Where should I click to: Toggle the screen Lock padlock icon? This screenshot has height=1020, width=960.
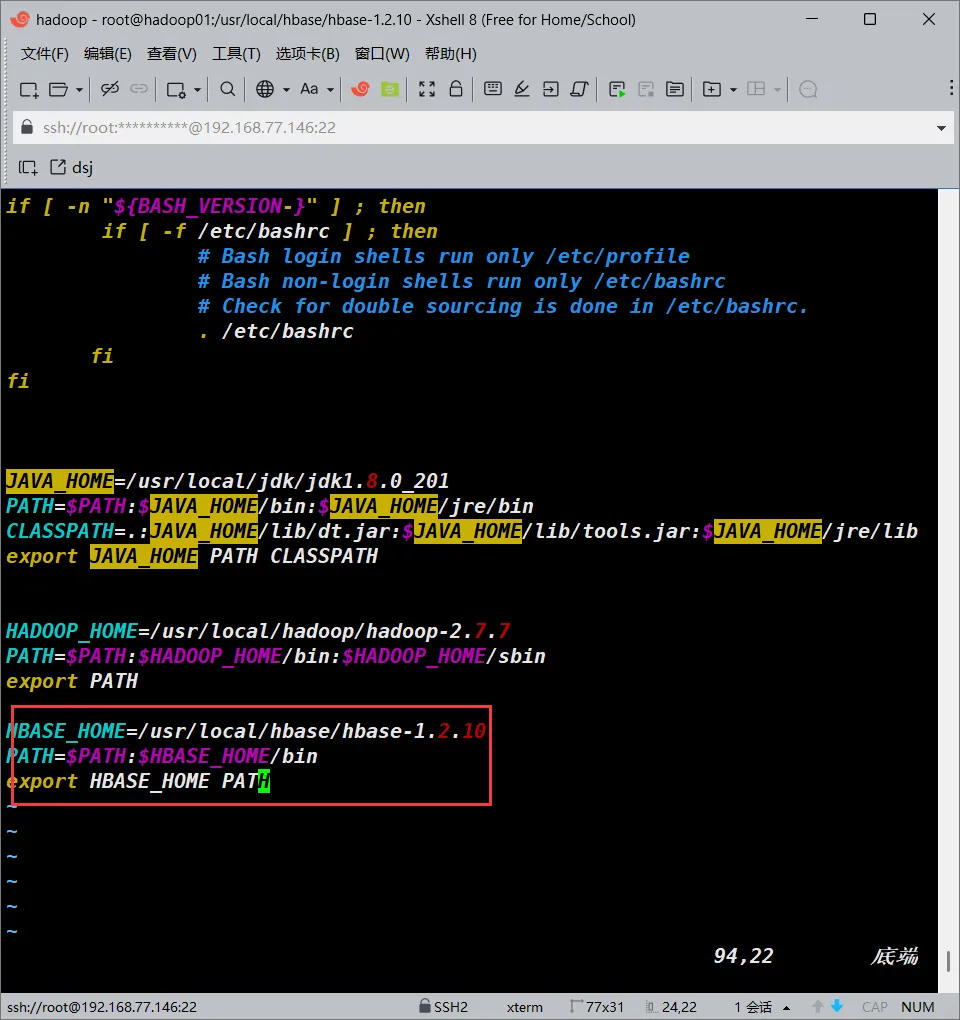[456, 88]
